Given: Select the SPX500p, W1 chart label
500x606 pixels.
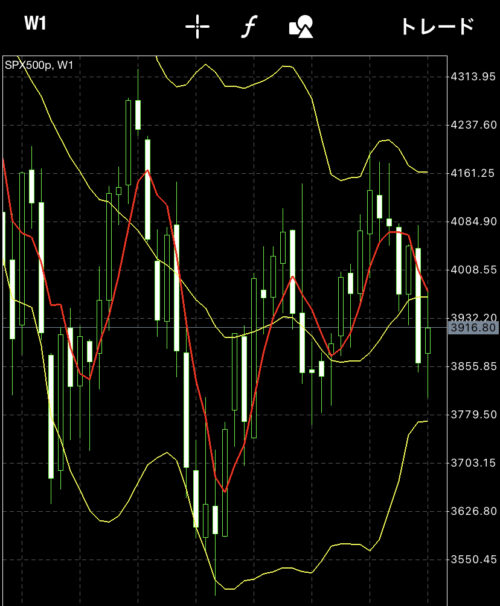Looking at the screenshot, I should point(39,65).
